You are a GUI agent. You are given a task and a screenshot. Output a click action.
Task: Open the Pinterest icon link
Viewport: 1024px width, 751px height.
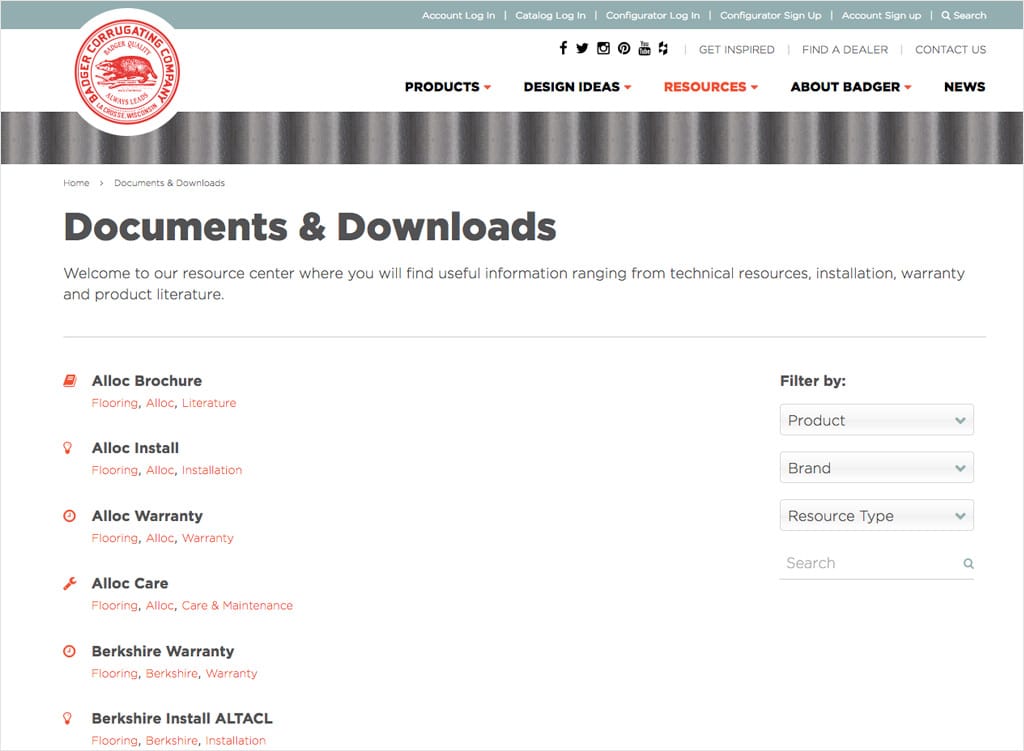(x=624, y=48)
